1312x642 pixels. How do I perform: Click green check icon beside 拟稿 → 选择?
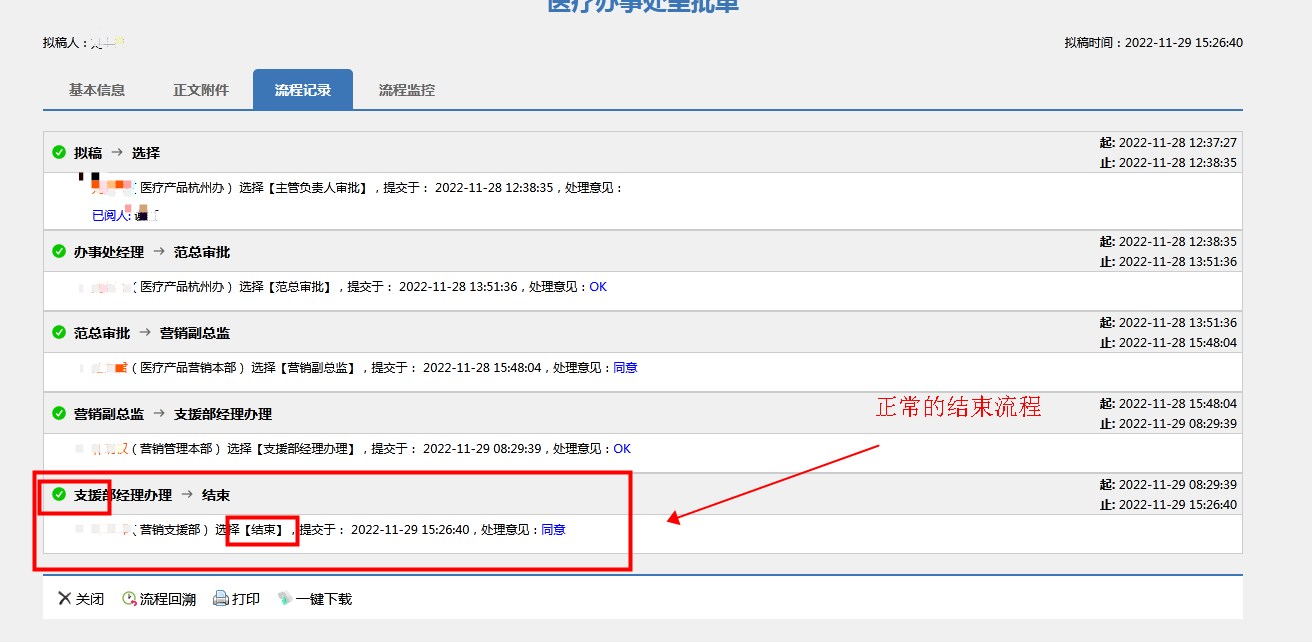click(59, 152)
